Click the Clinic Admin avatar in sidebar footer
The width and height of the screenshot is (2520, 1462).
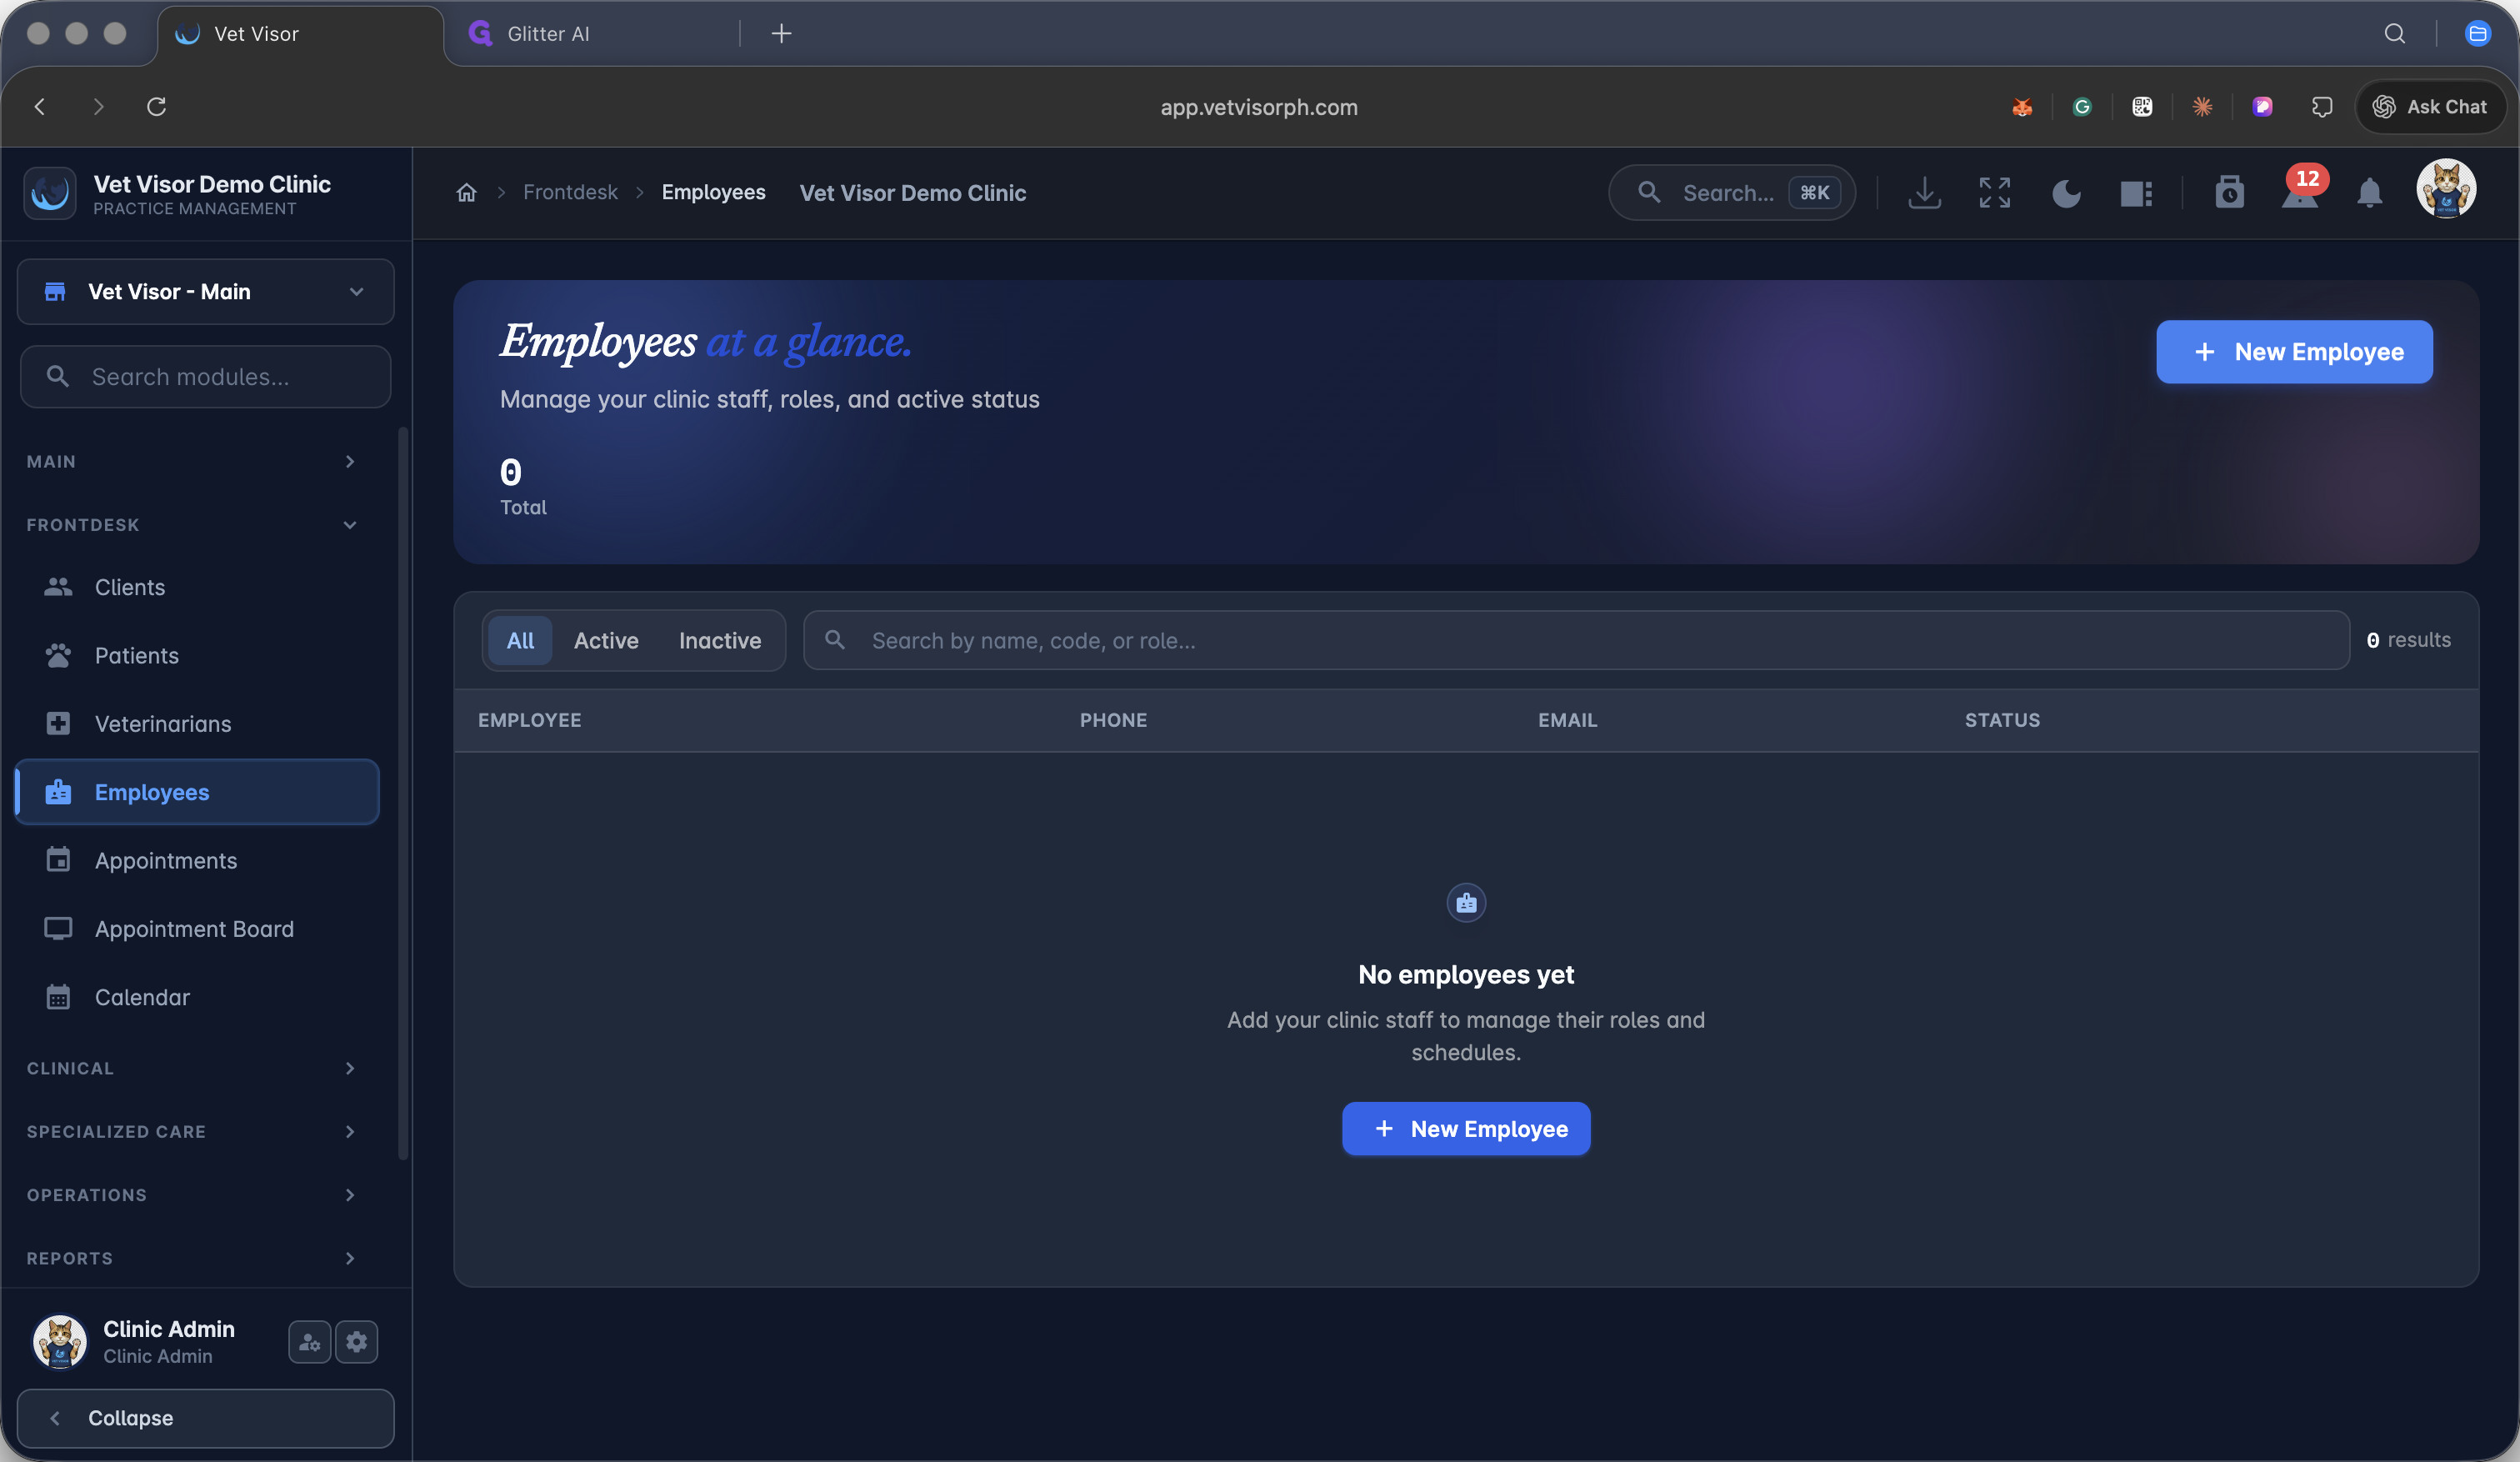tap(59, 1342)
